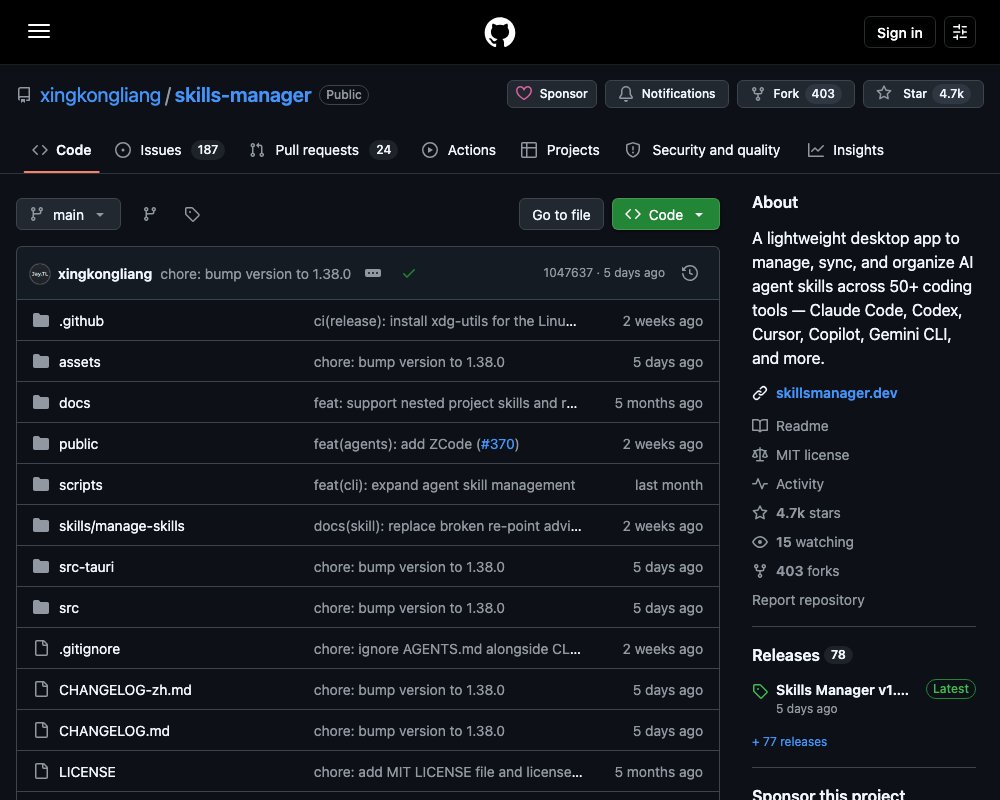Open the Security and quality tab
Viewport: 1000px width, 800px height.
pos(703,150)
